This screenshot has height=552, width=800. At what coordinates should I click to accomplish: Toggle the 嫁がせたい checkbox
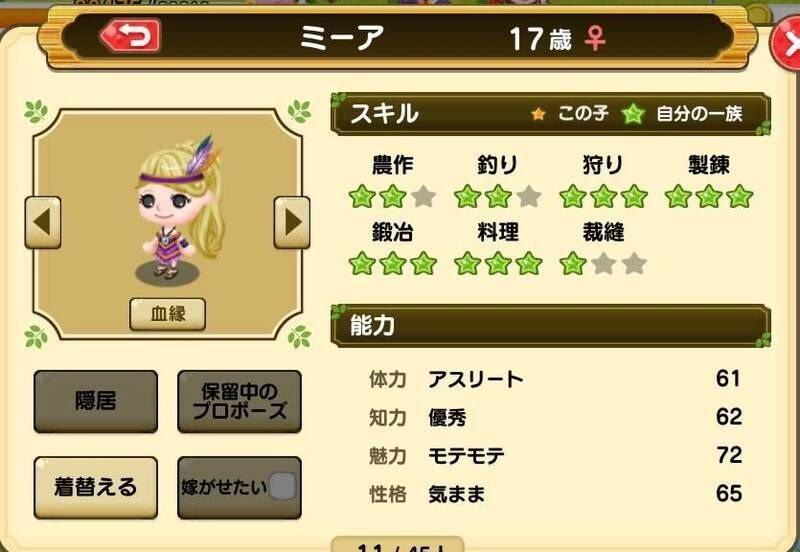coord(282,486)
